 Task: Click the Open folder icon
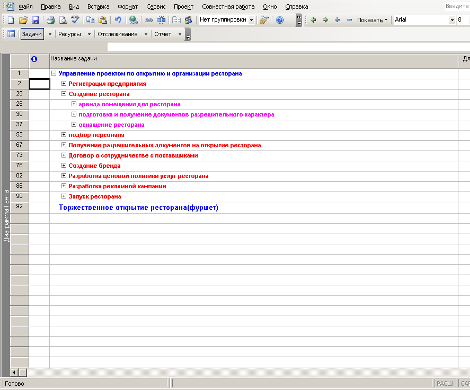pyautogui.click(x=23, y=20)
